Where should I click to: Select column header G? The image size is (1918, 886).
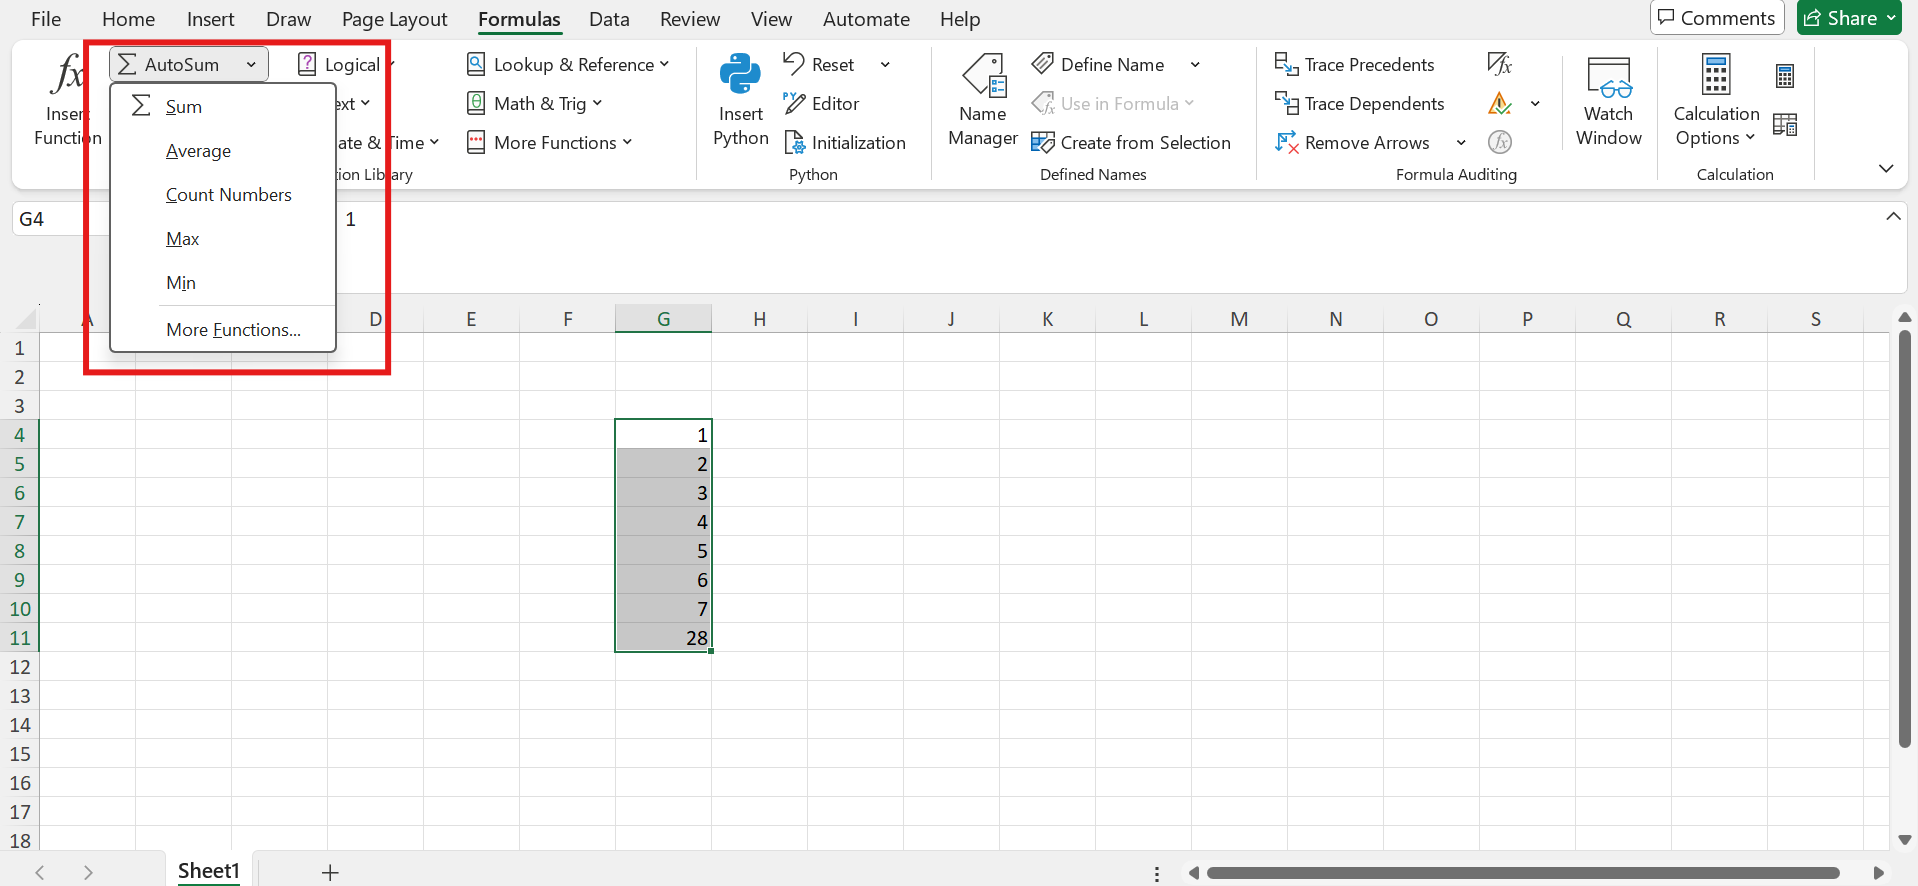click(x=663, y=319)
